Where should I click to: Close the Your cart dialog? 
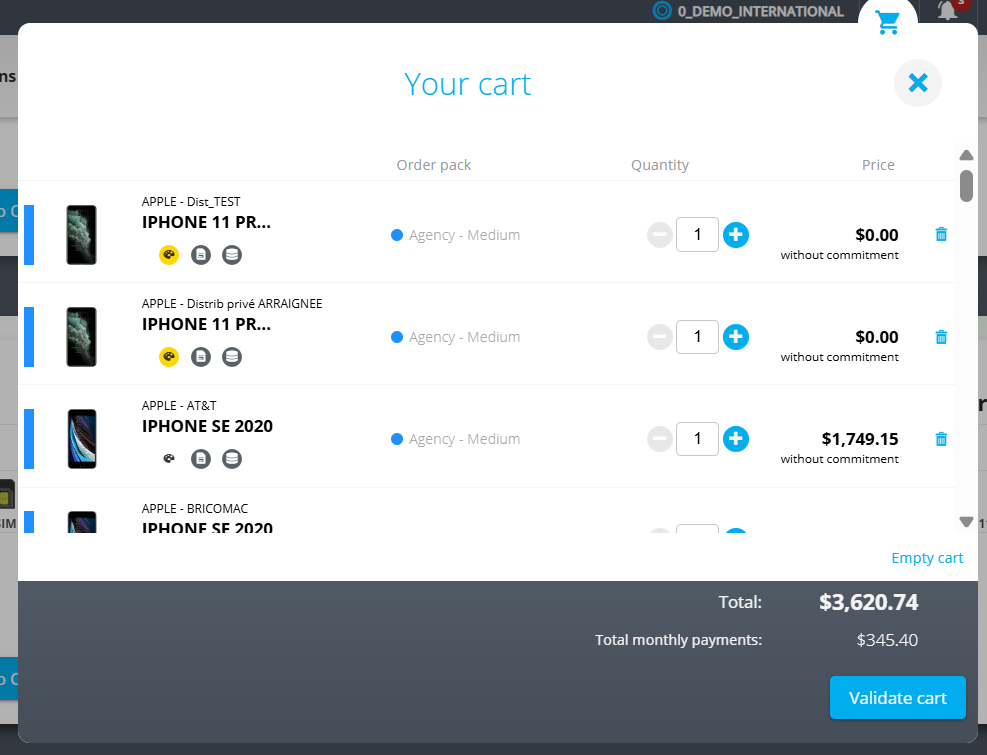pos(918,82)
